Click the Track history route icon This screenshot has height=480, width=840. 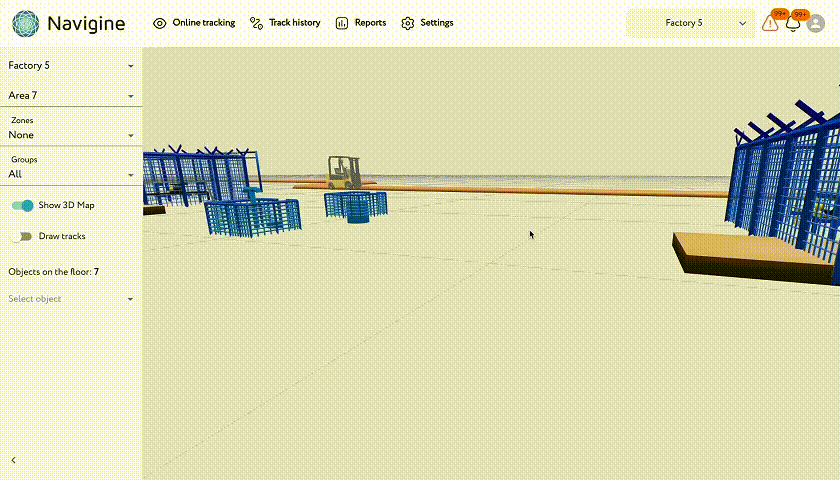[256, 23]
